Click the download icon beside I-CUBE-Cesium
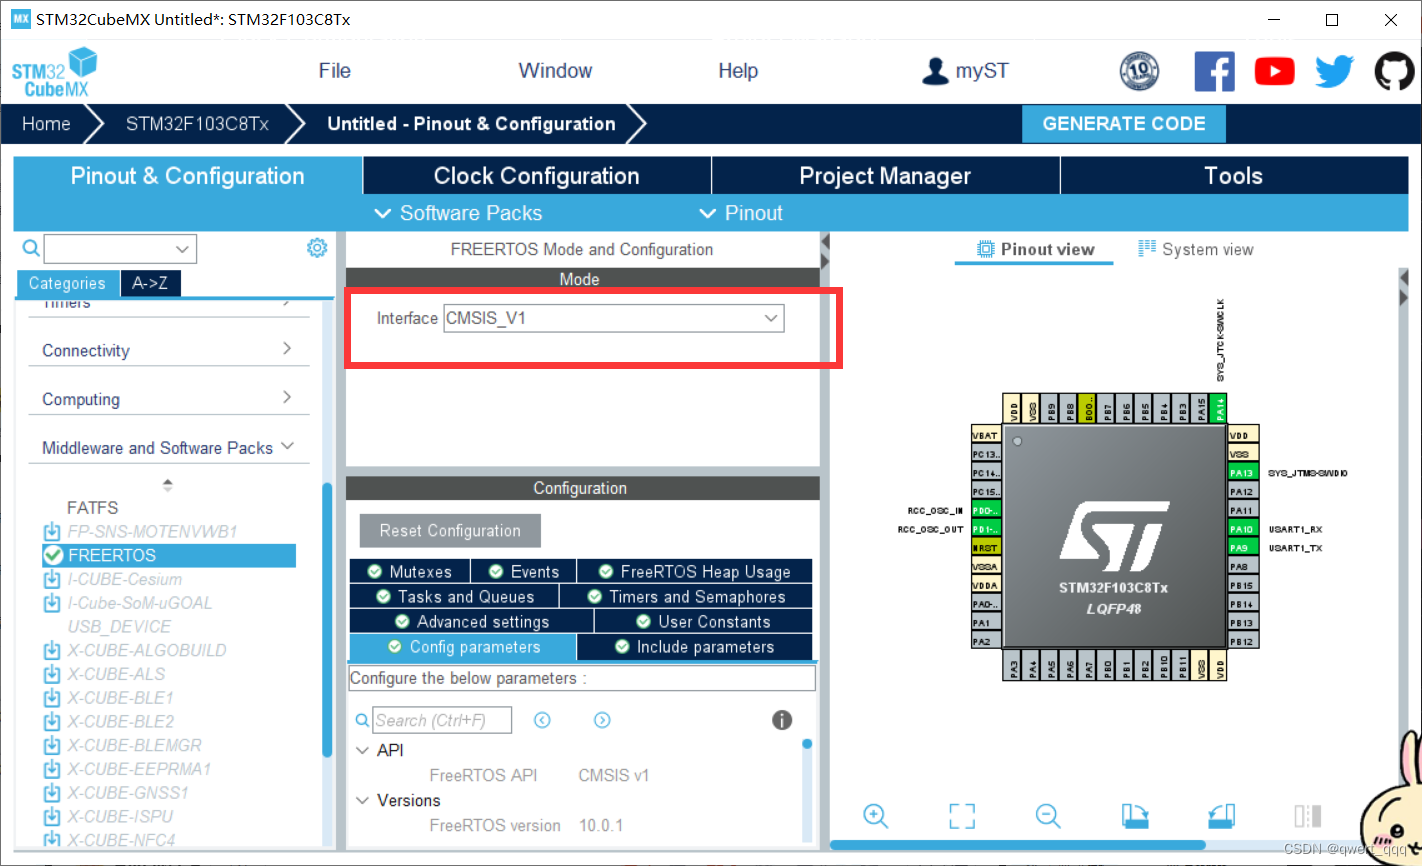This screenshot has width=1422, height=866. click(x=52, y=580)
